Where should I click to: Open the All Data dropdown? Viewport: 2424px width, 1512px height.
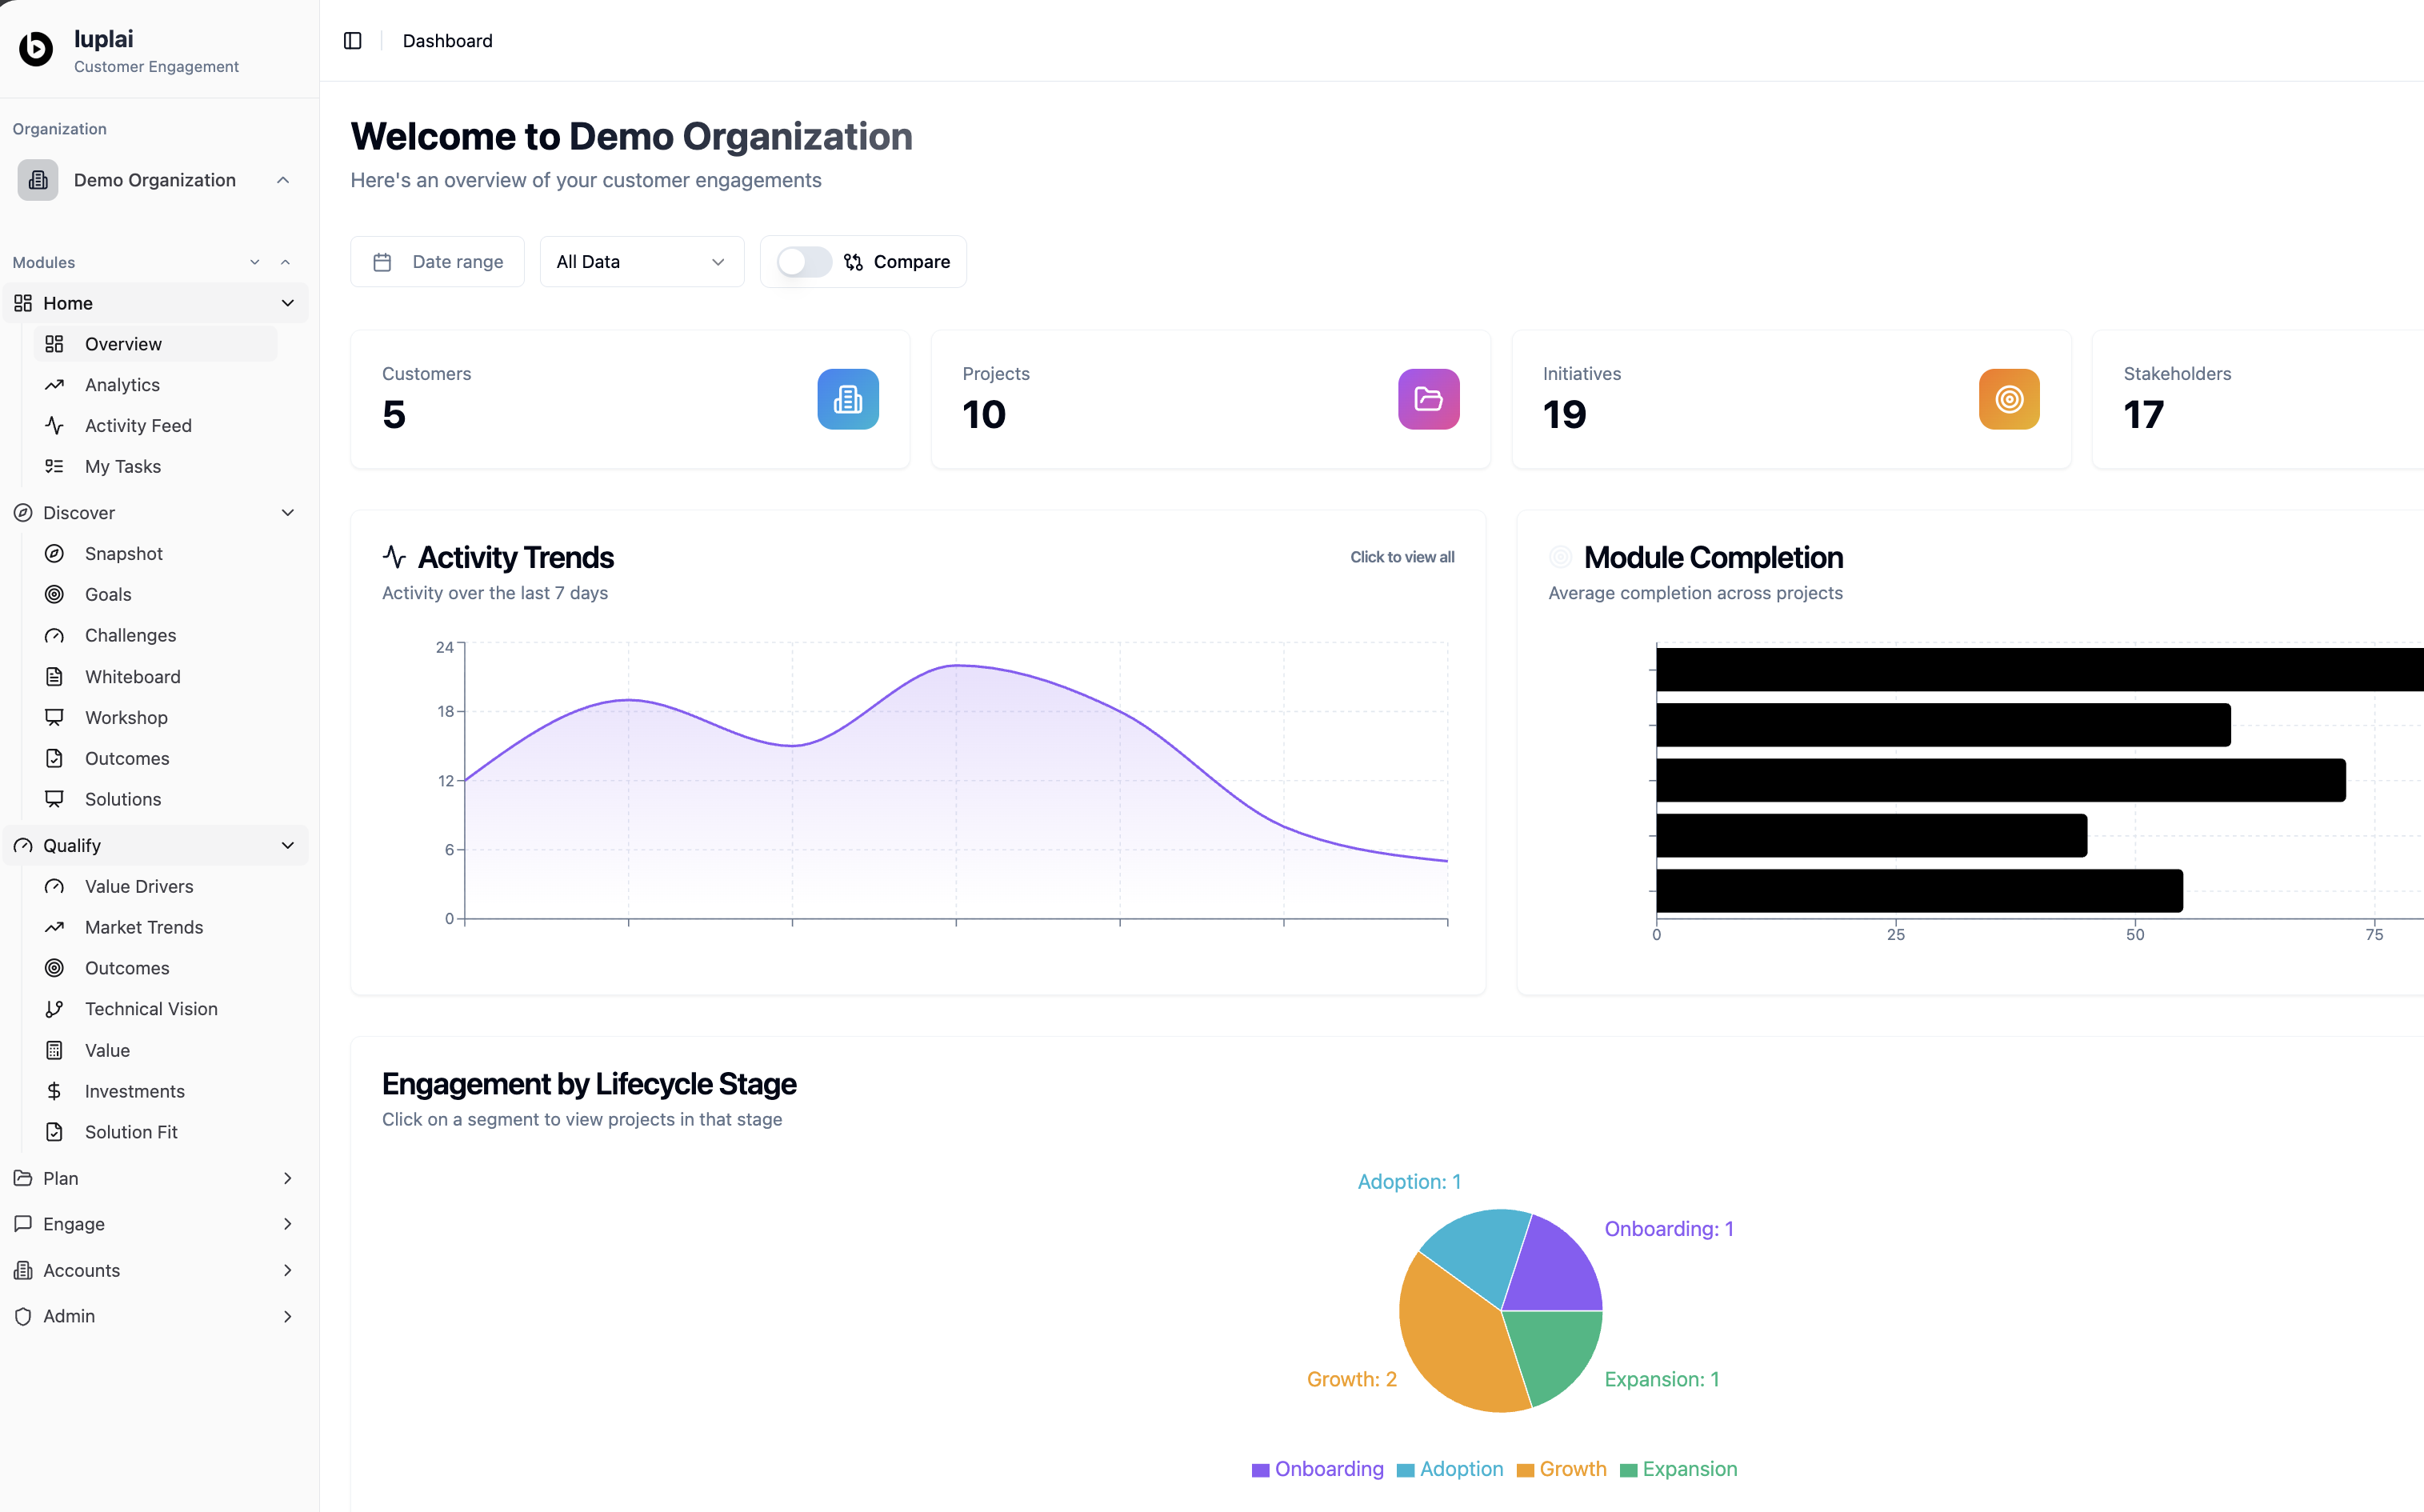641,261
